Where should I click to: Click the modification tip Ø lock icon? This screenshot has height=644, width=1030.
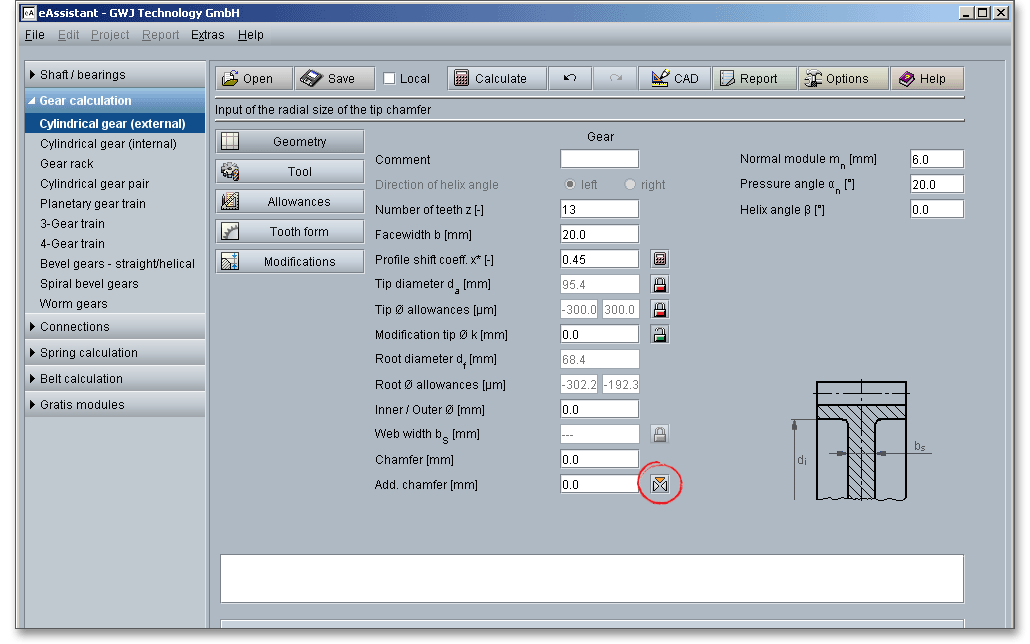[660, 334]
